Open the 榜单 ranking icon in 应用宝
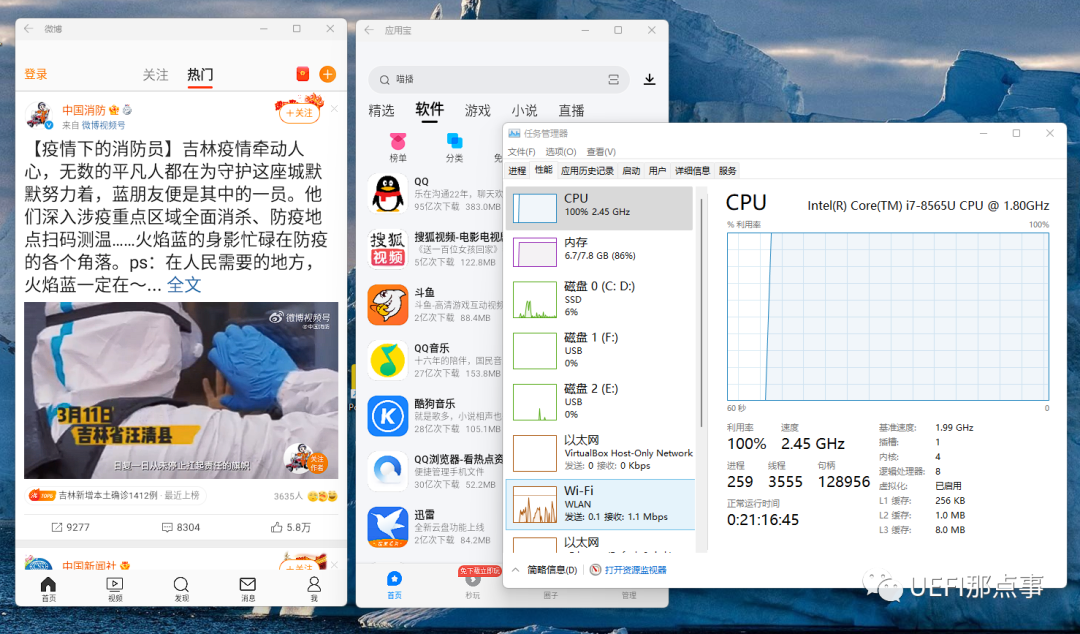 coord(398,143)
